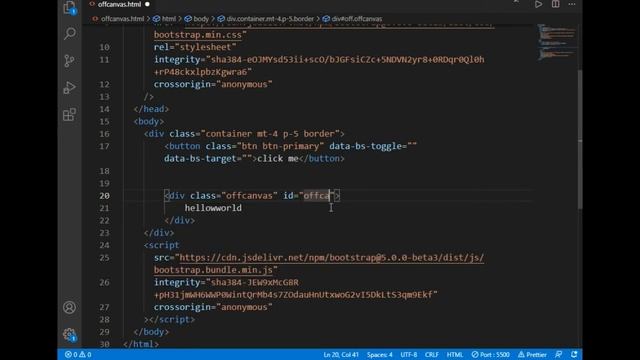640x360 pixels.
Task: Open the Explorer view
Action: tap(69, 7)
